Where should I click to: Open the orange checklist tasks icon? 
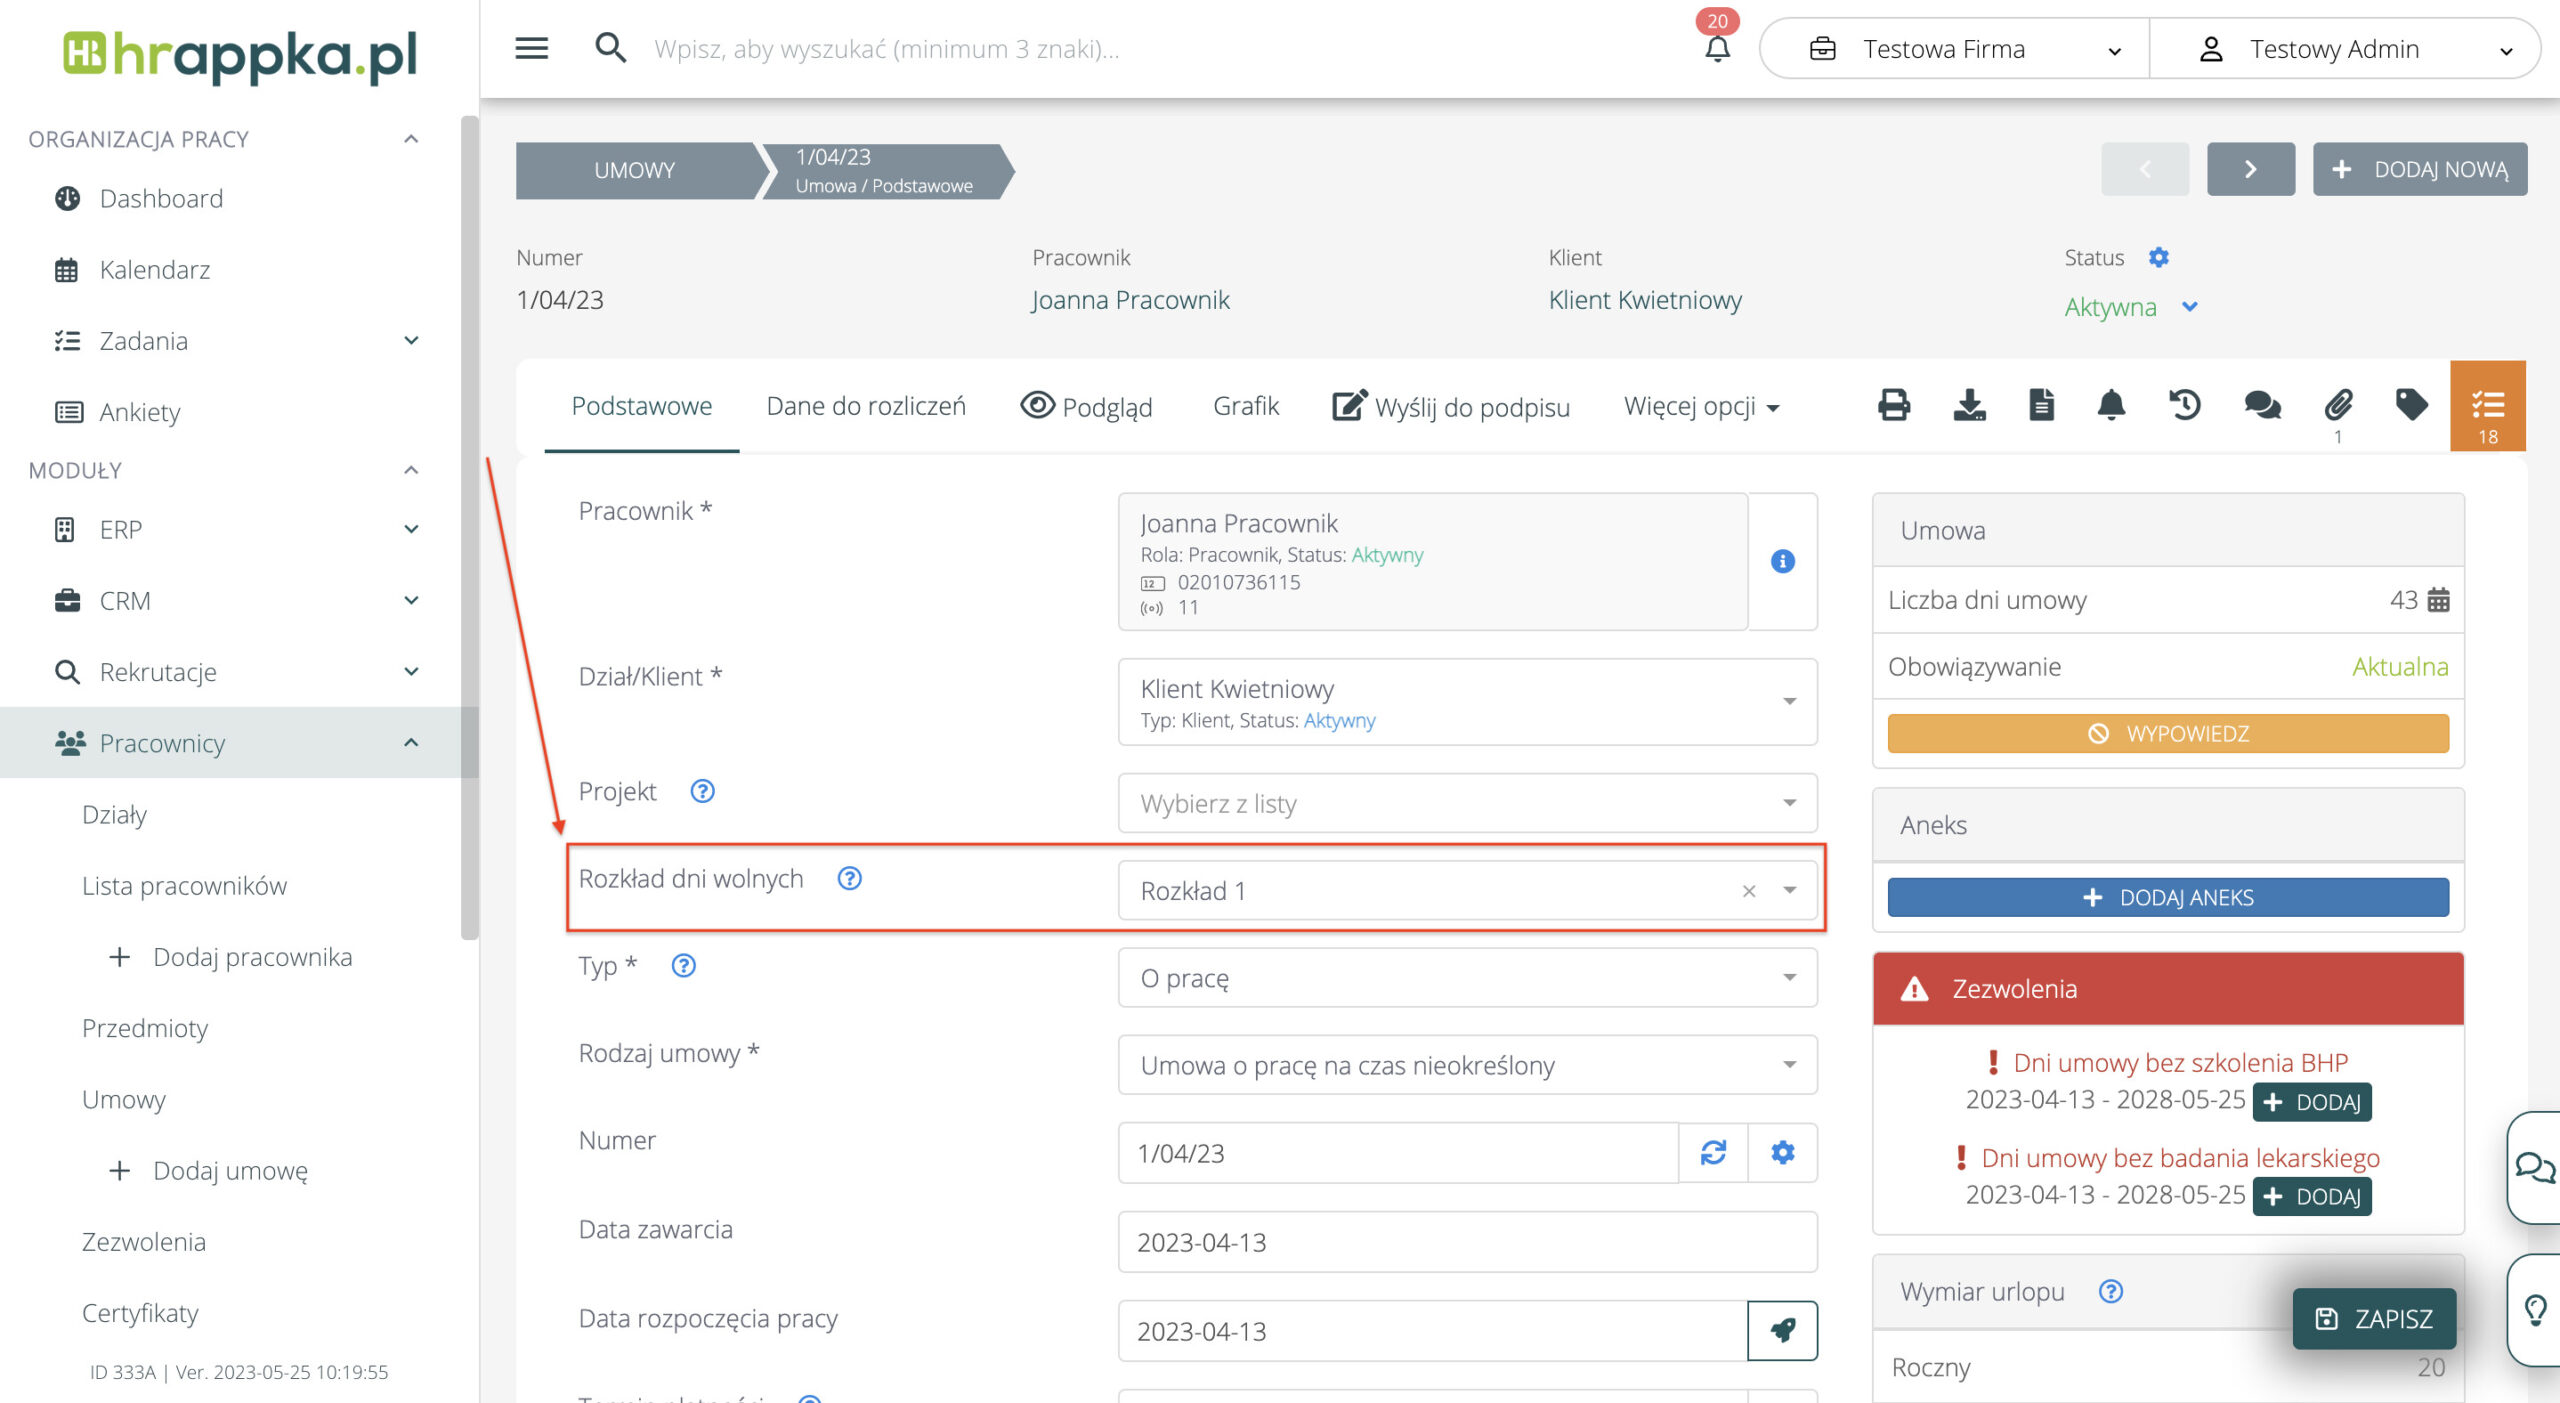[2487, 406]
